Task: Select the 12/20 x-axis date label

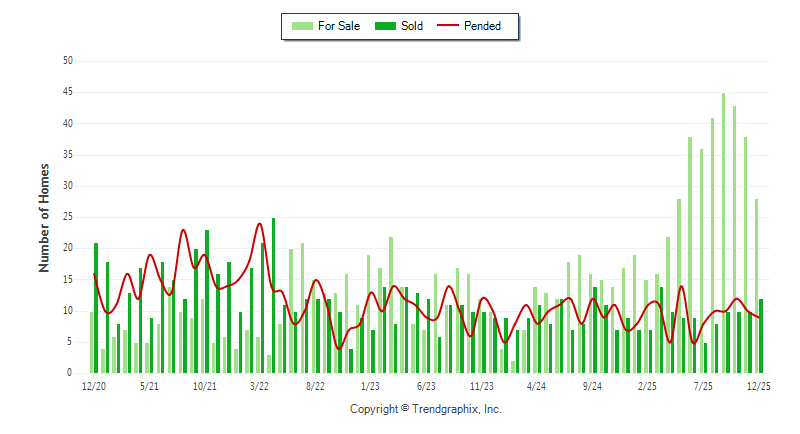Action: click(x=94, y=386)
